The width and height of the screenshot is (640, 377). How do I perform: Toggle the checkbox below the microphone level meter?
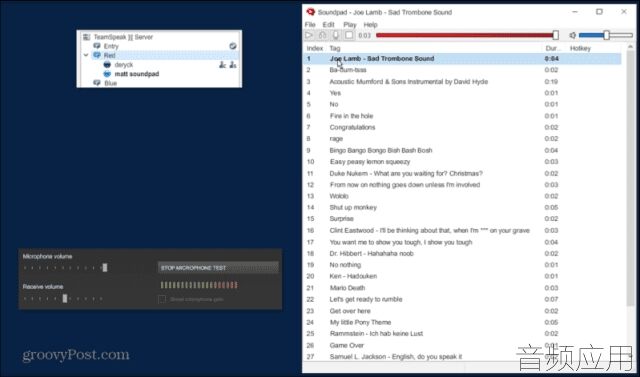(162, 299)
